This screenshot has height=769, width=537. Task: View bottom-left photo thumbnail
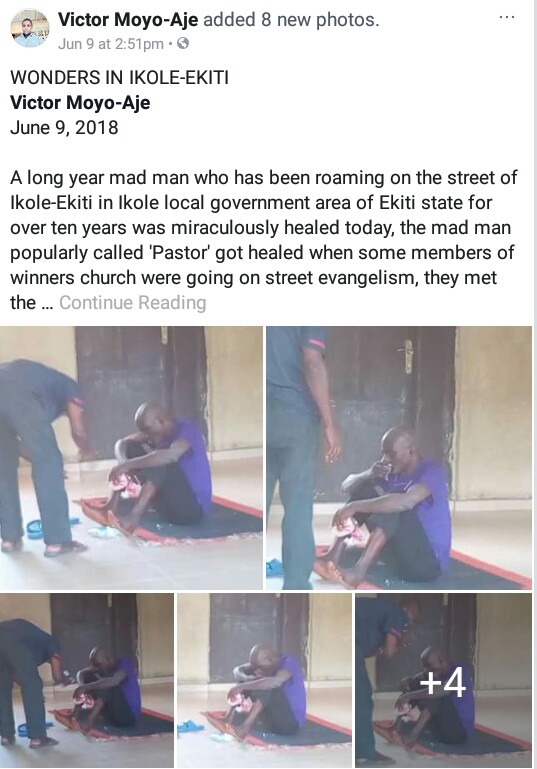click(x=86, y=680)
